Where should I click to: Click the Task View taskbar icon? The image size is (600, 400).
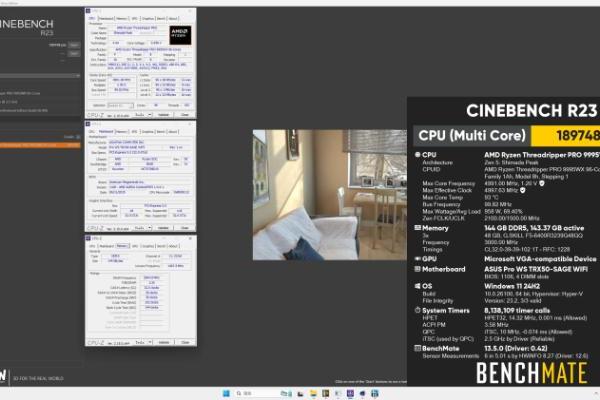(300, 393)
